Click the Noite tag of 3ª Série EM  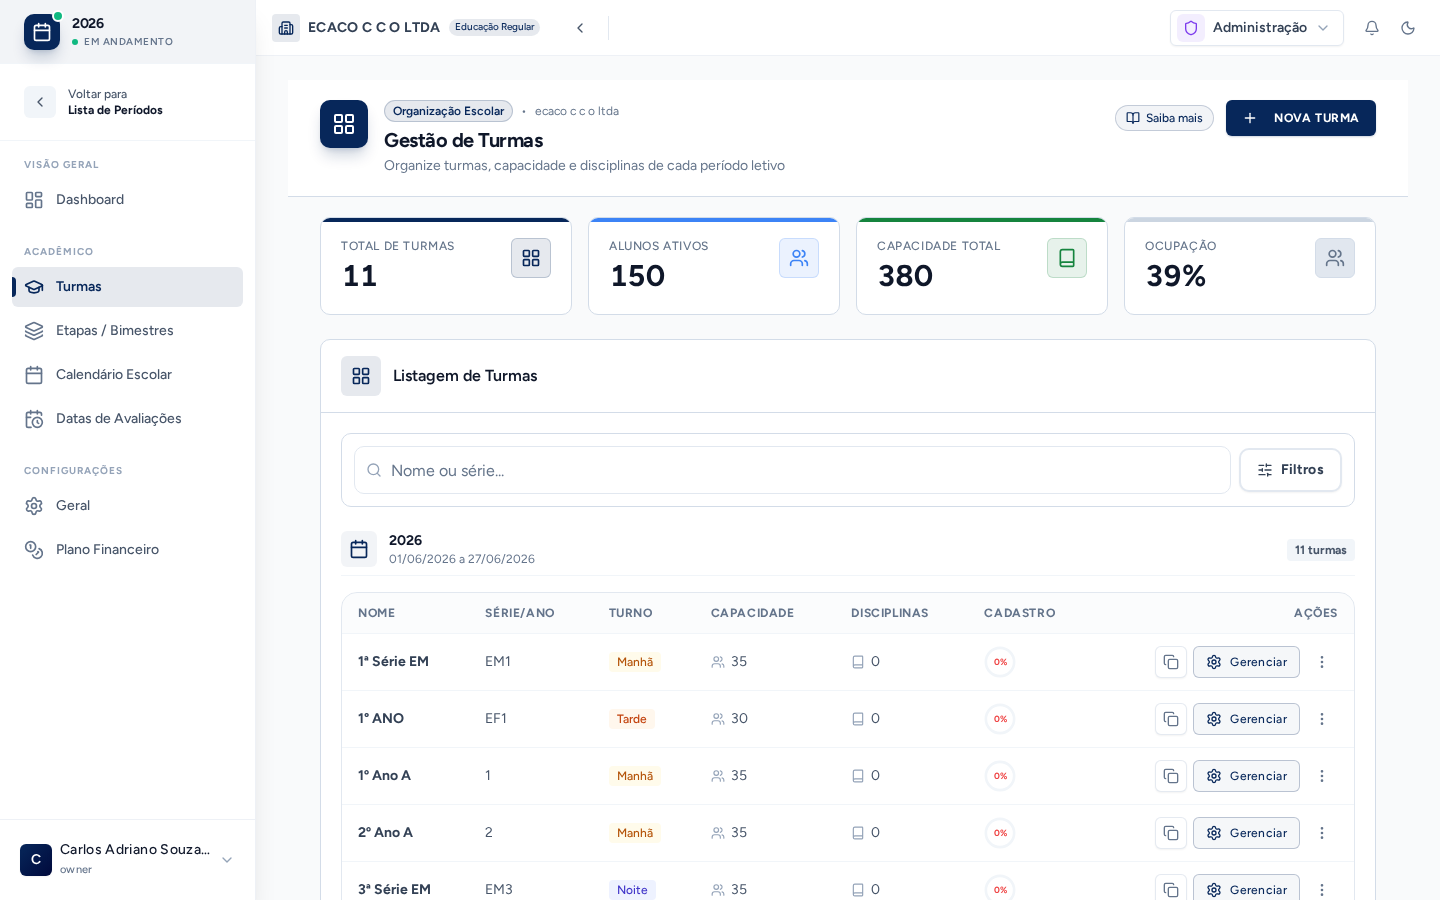pyautogui.click(x=632, y=890)
